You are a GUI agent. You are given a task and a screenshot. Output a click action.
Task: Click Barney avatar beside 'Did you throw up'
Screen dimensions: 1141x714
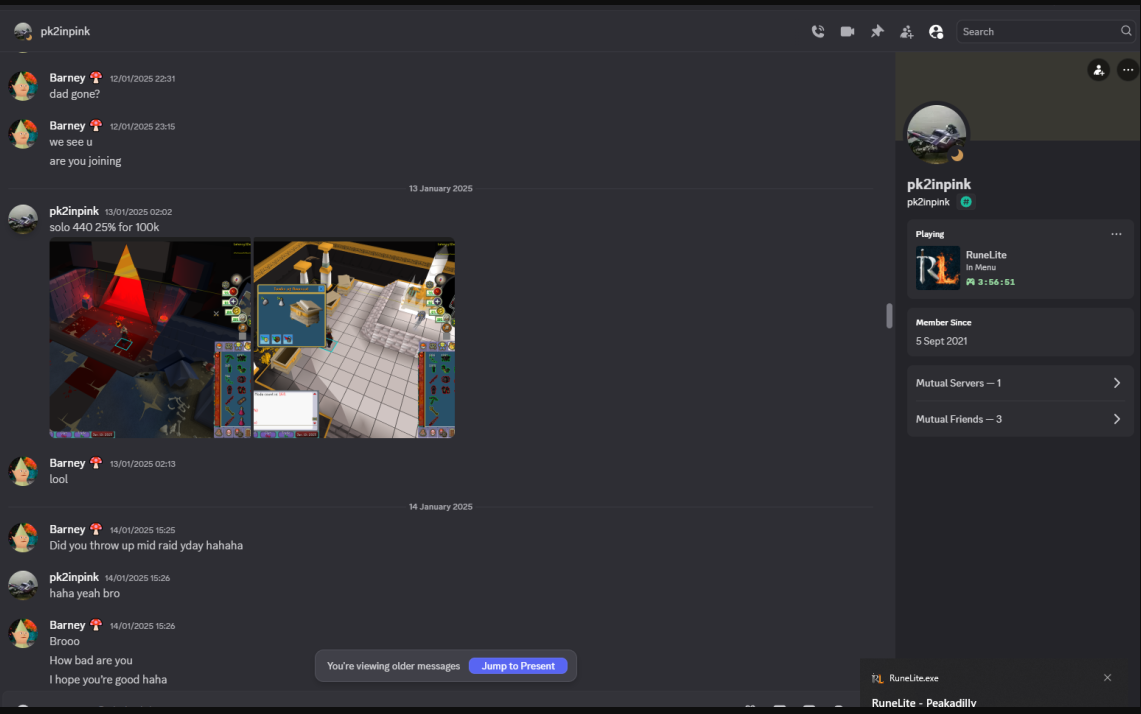[x=23, y=537]
